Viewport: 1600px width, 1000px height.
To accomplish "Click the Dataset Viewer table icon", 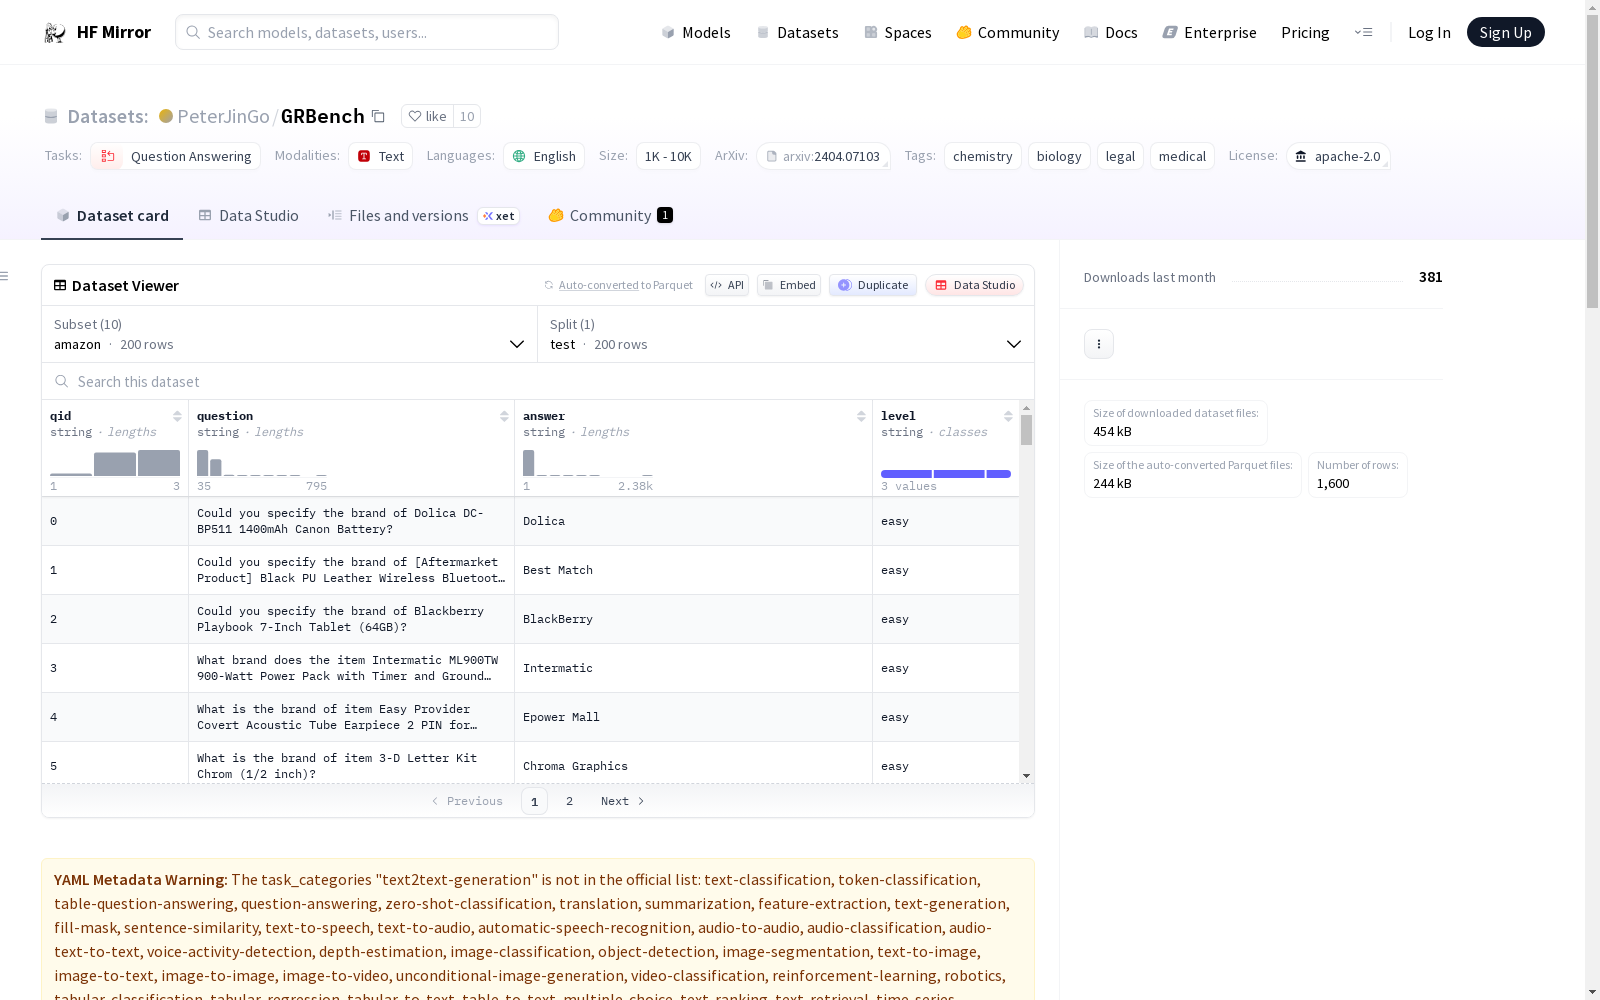I will [60, 285].
